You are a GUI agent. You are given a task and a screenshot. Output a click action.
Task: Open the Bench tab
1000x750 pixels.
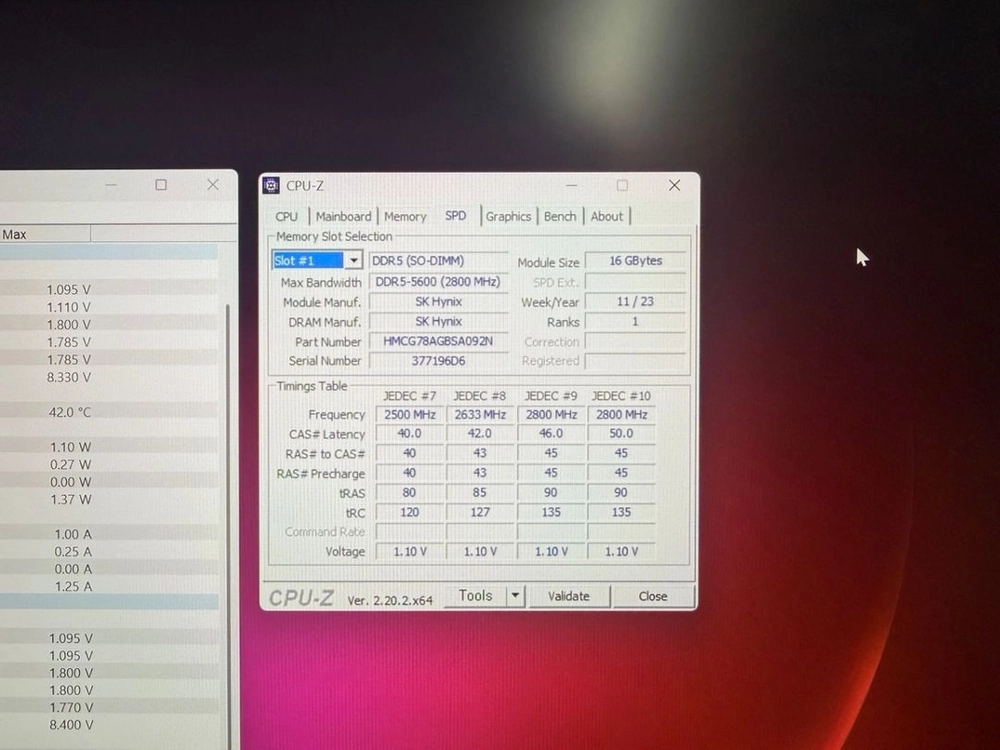point(560,217)
